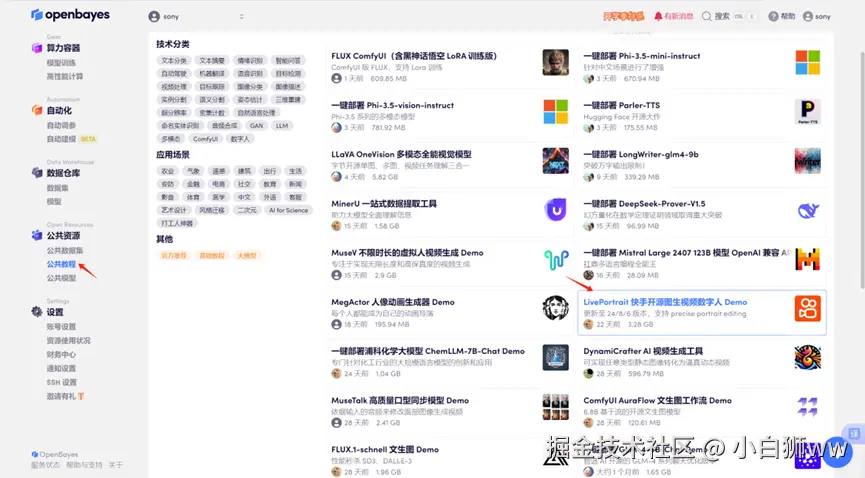865x478 pixels.
Task: Click the user avatar icon beside sony at top right
Action: [x=808, y=17]
